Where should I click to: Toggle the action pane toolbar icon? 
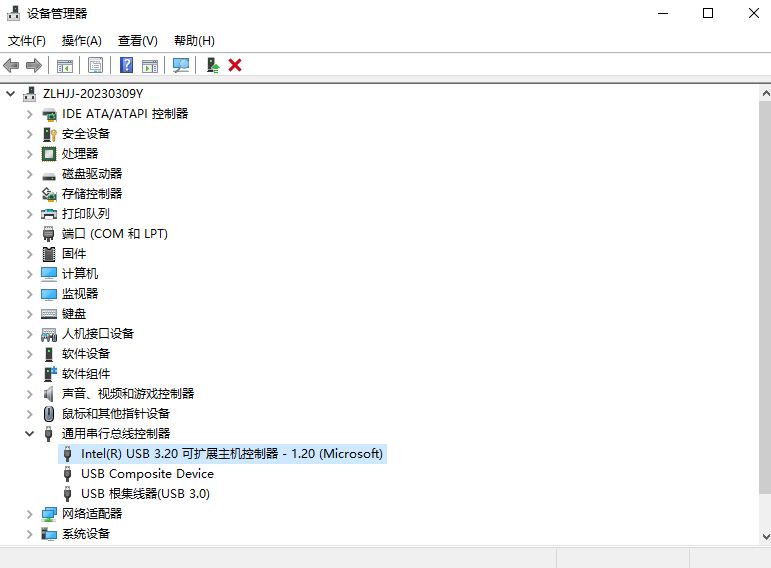tap(150, 65)
